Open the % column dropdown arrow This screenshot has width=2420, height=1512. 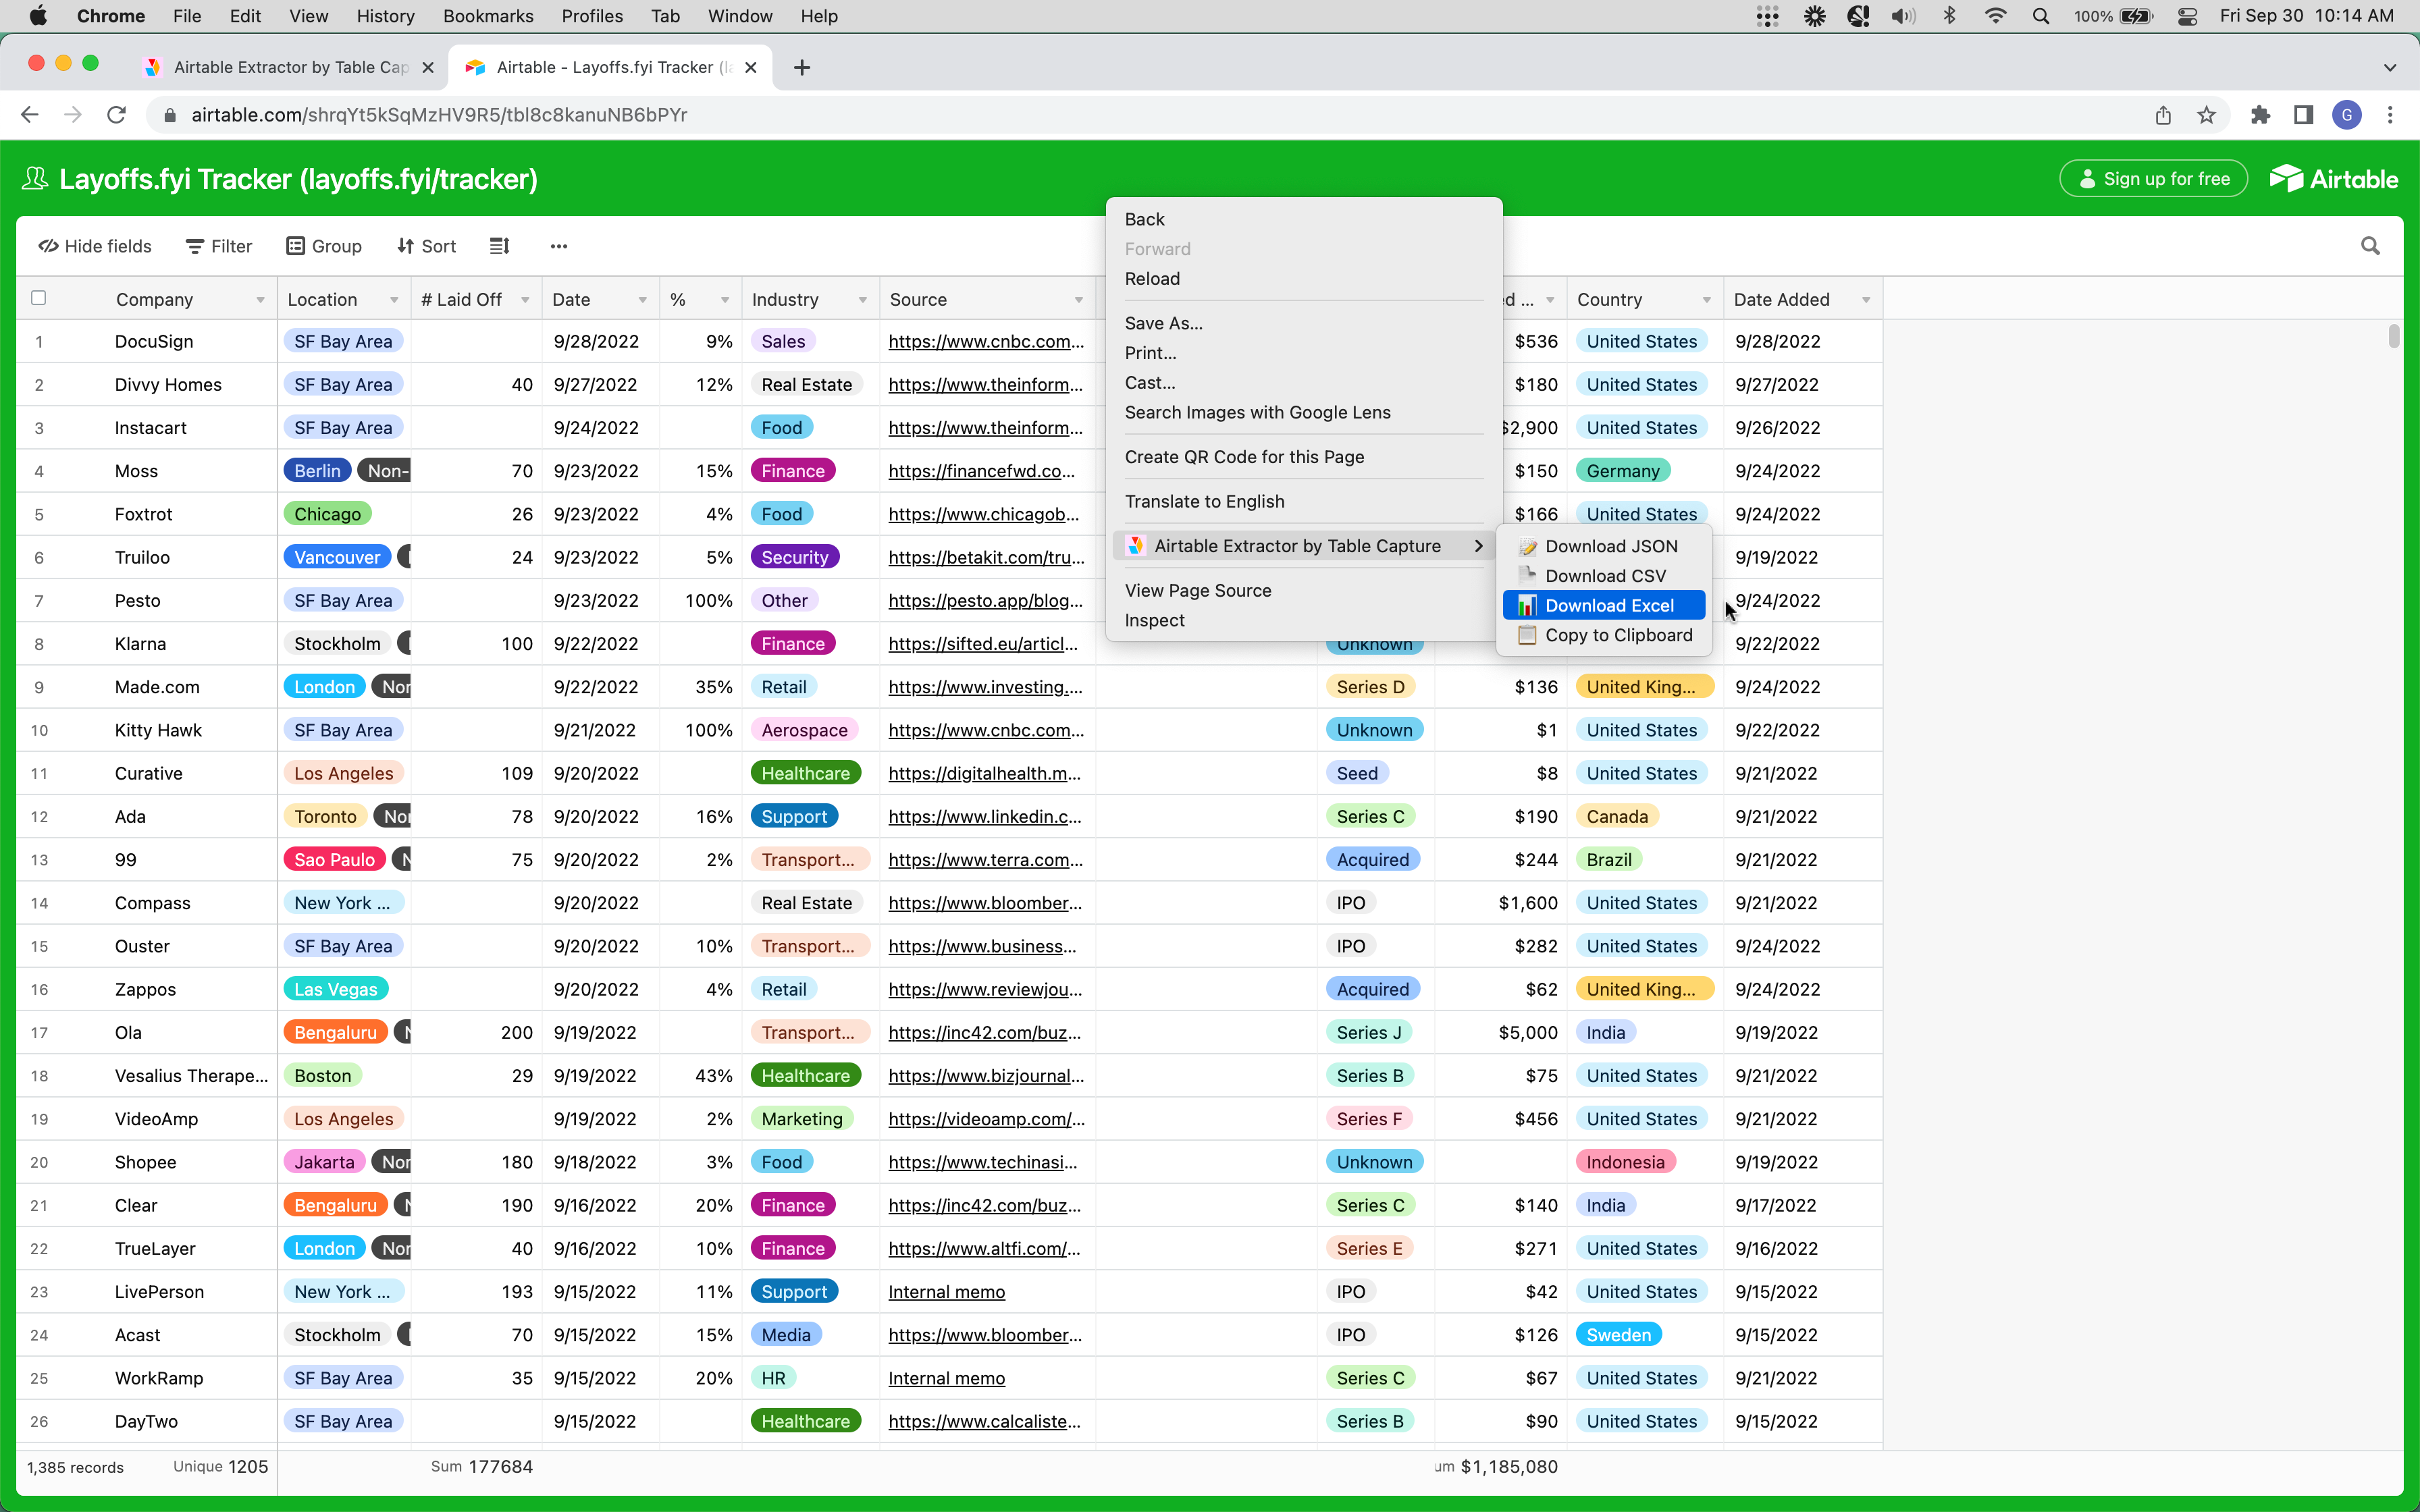(725, 300)
